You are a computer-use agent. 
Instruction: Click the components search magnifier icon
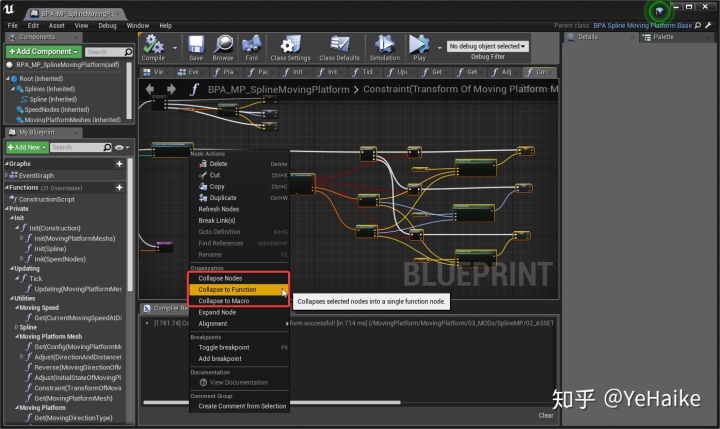pyautogui.click(x=128, y=52)
